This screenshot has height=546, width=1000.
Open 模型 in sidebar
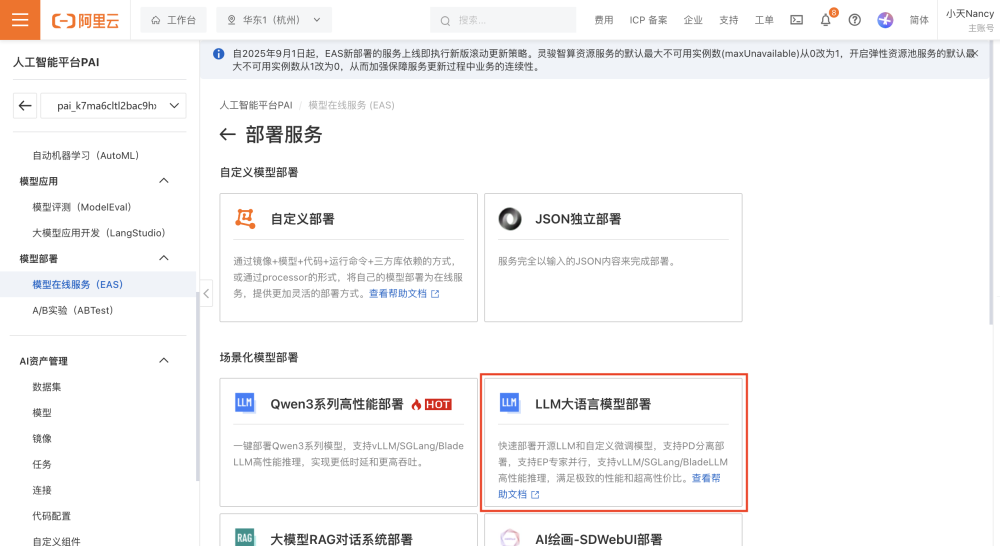tap(42, 413)
